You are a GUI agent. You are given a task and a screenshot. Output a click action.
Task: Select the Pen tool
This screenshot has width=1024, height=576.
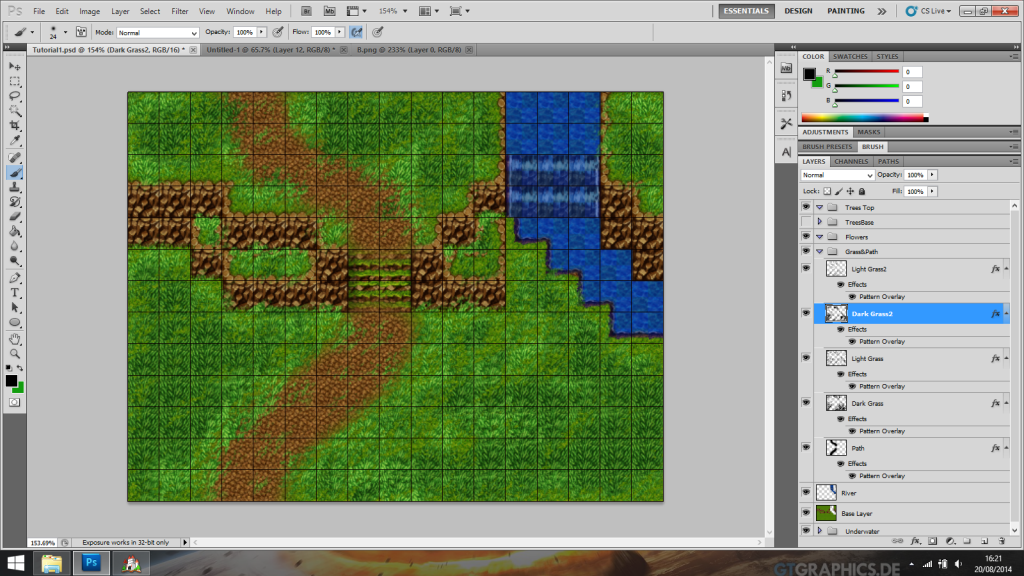point(14,278)
